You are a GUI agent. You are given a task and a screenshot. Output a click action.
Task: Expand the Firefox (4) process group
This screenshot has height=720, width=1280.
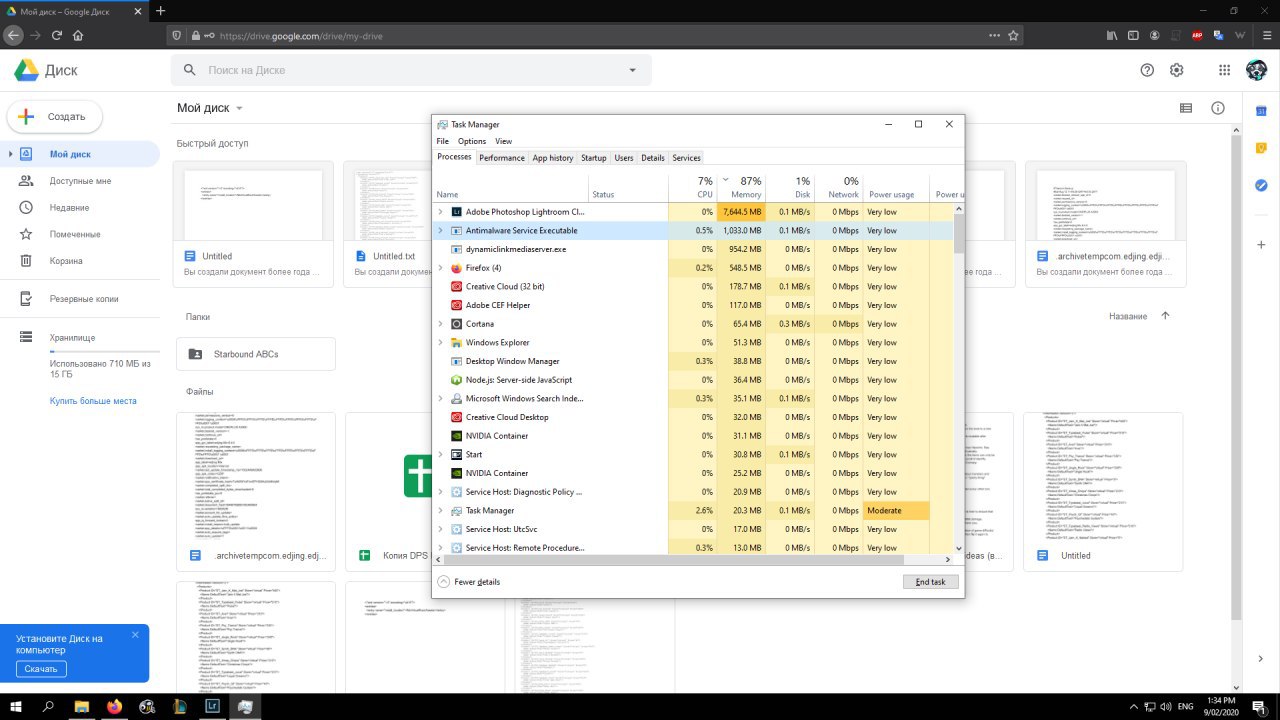coord(440,268)
